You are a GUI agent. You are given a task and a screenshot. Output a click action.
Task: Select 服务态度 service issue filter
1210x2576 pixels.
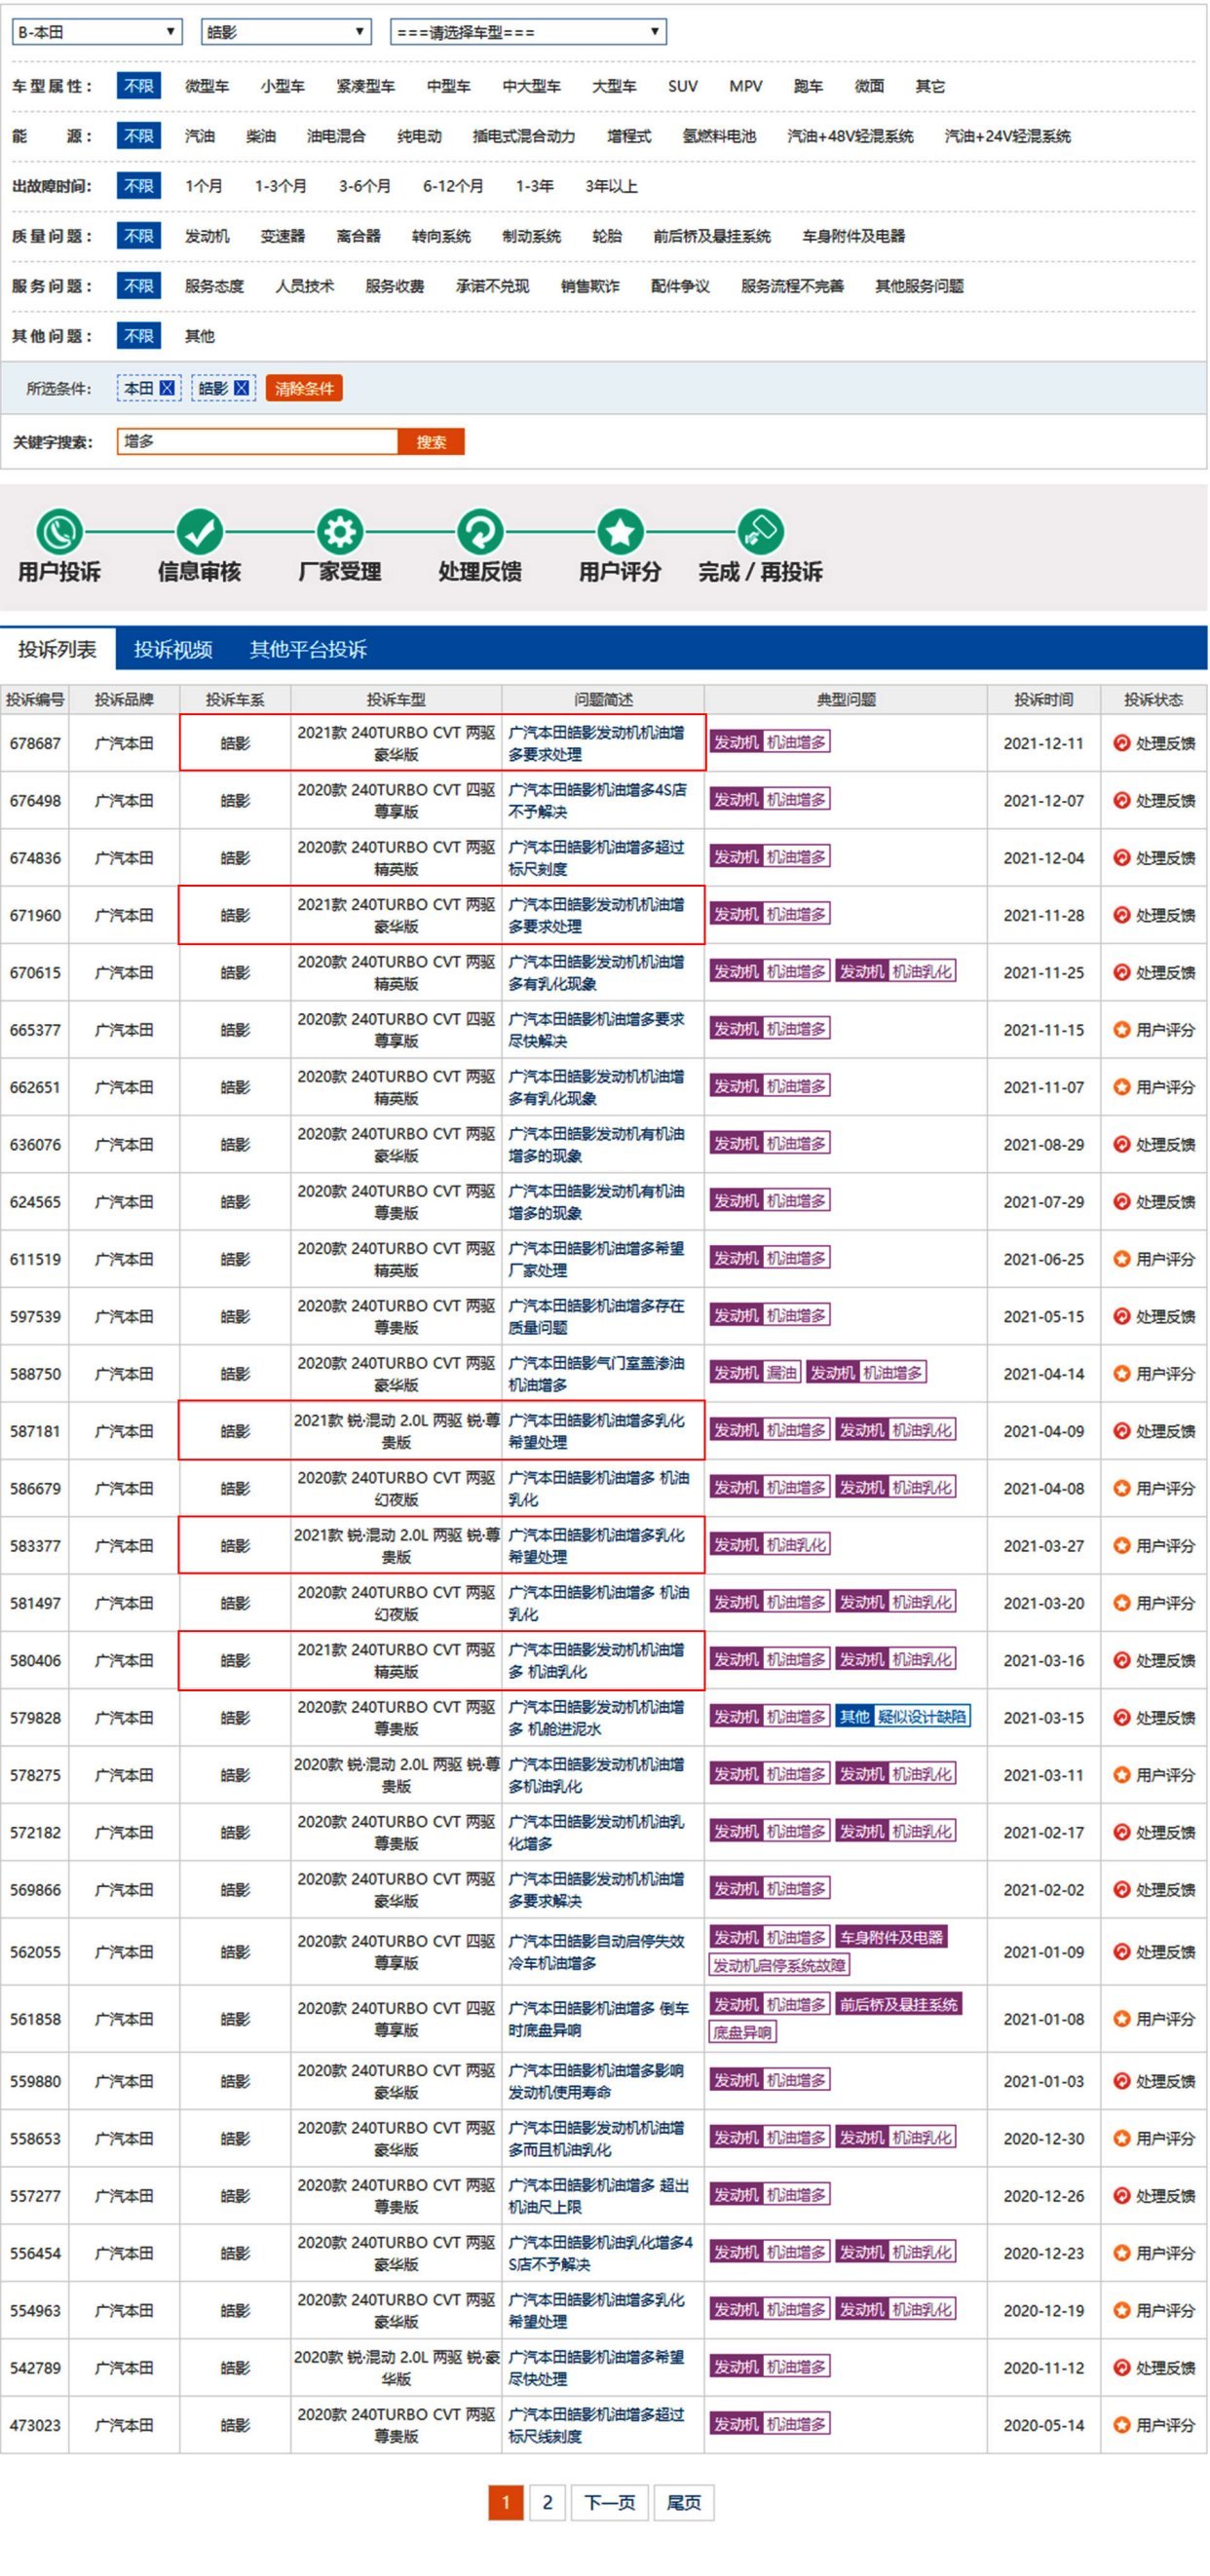[x=214, y=286]
